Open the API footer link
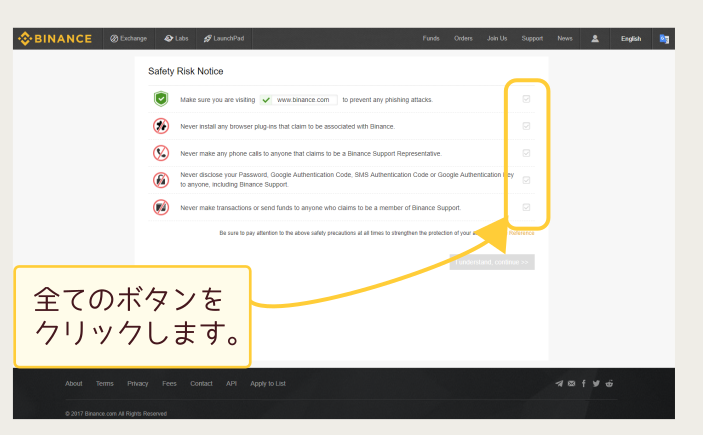Image resolution: width=703 pixels, height=435 pixels. point(231,383)
